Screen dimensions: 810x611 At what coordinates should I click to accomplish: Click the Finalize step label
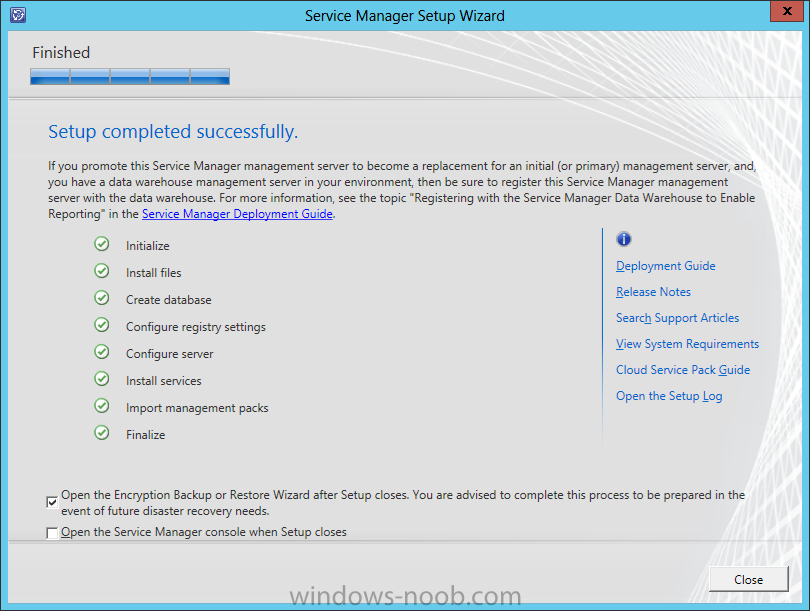pyautogui.click(x=146, y=435)
